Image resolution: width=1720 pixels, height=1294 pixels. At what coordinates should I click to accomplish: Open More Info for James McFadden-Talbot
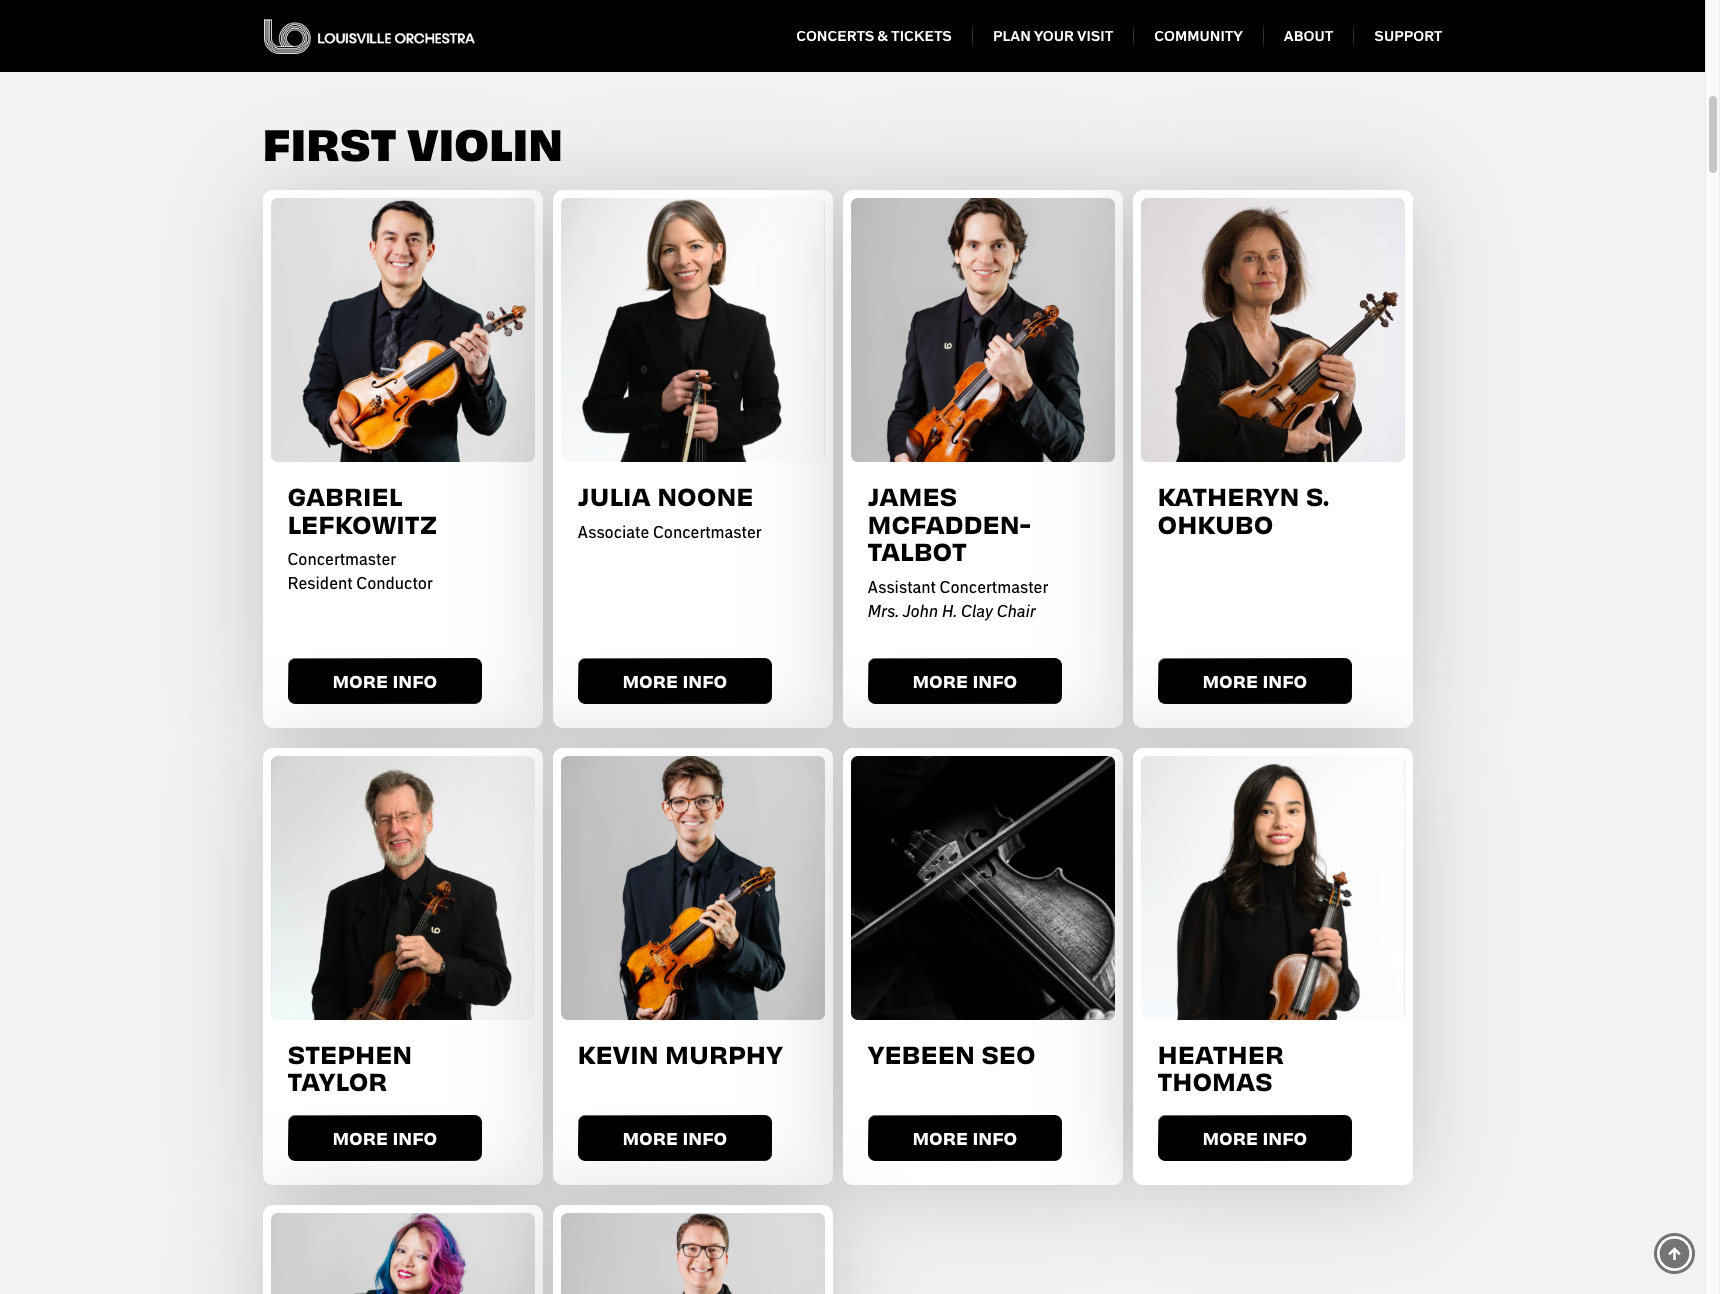coord(965,681)
